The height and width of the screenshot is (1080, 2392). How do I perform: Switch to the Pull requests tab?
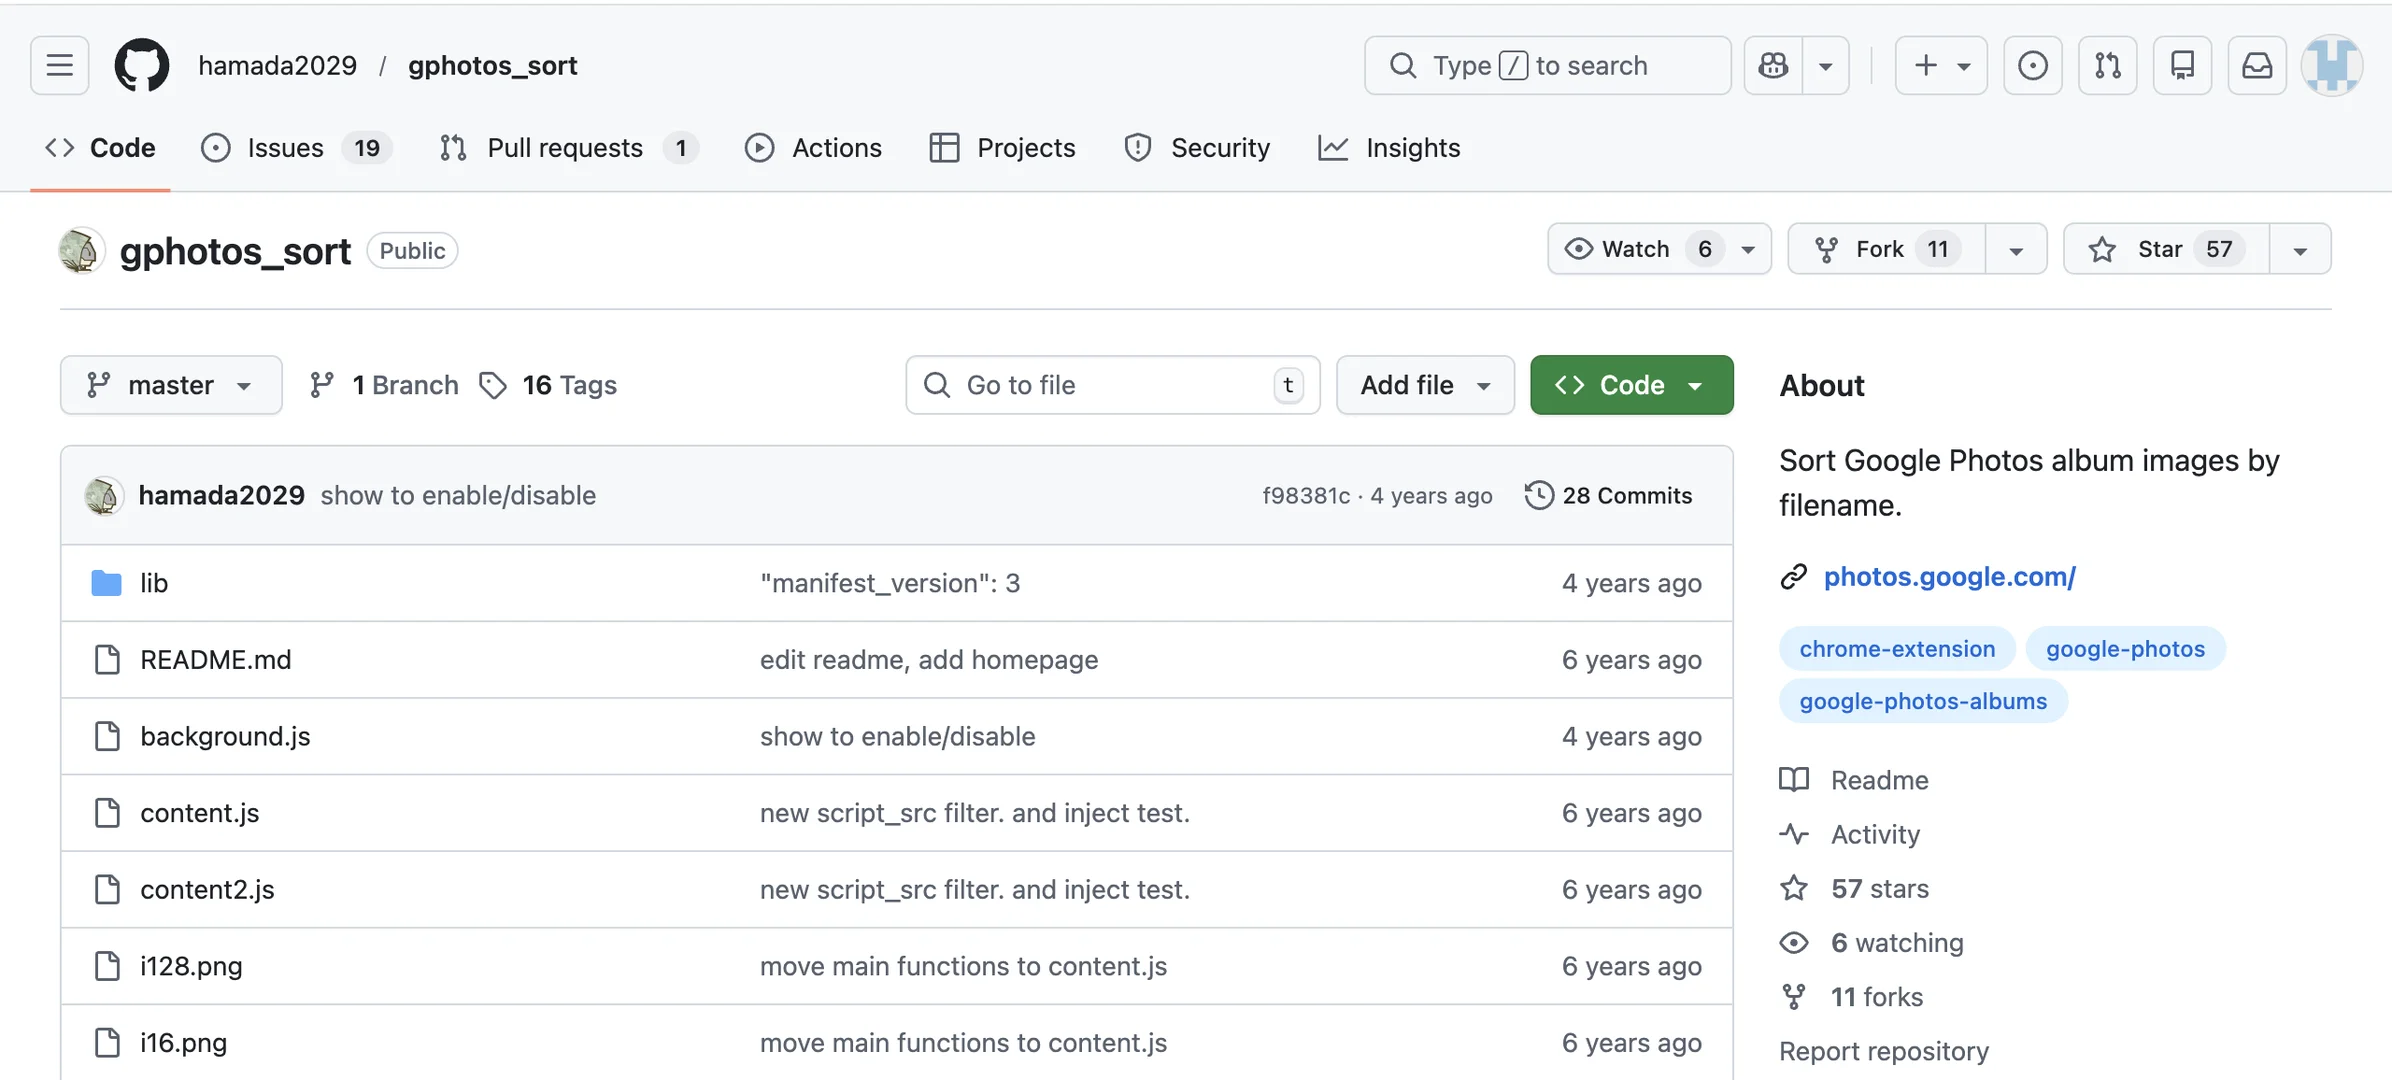[x=568, y=148]
